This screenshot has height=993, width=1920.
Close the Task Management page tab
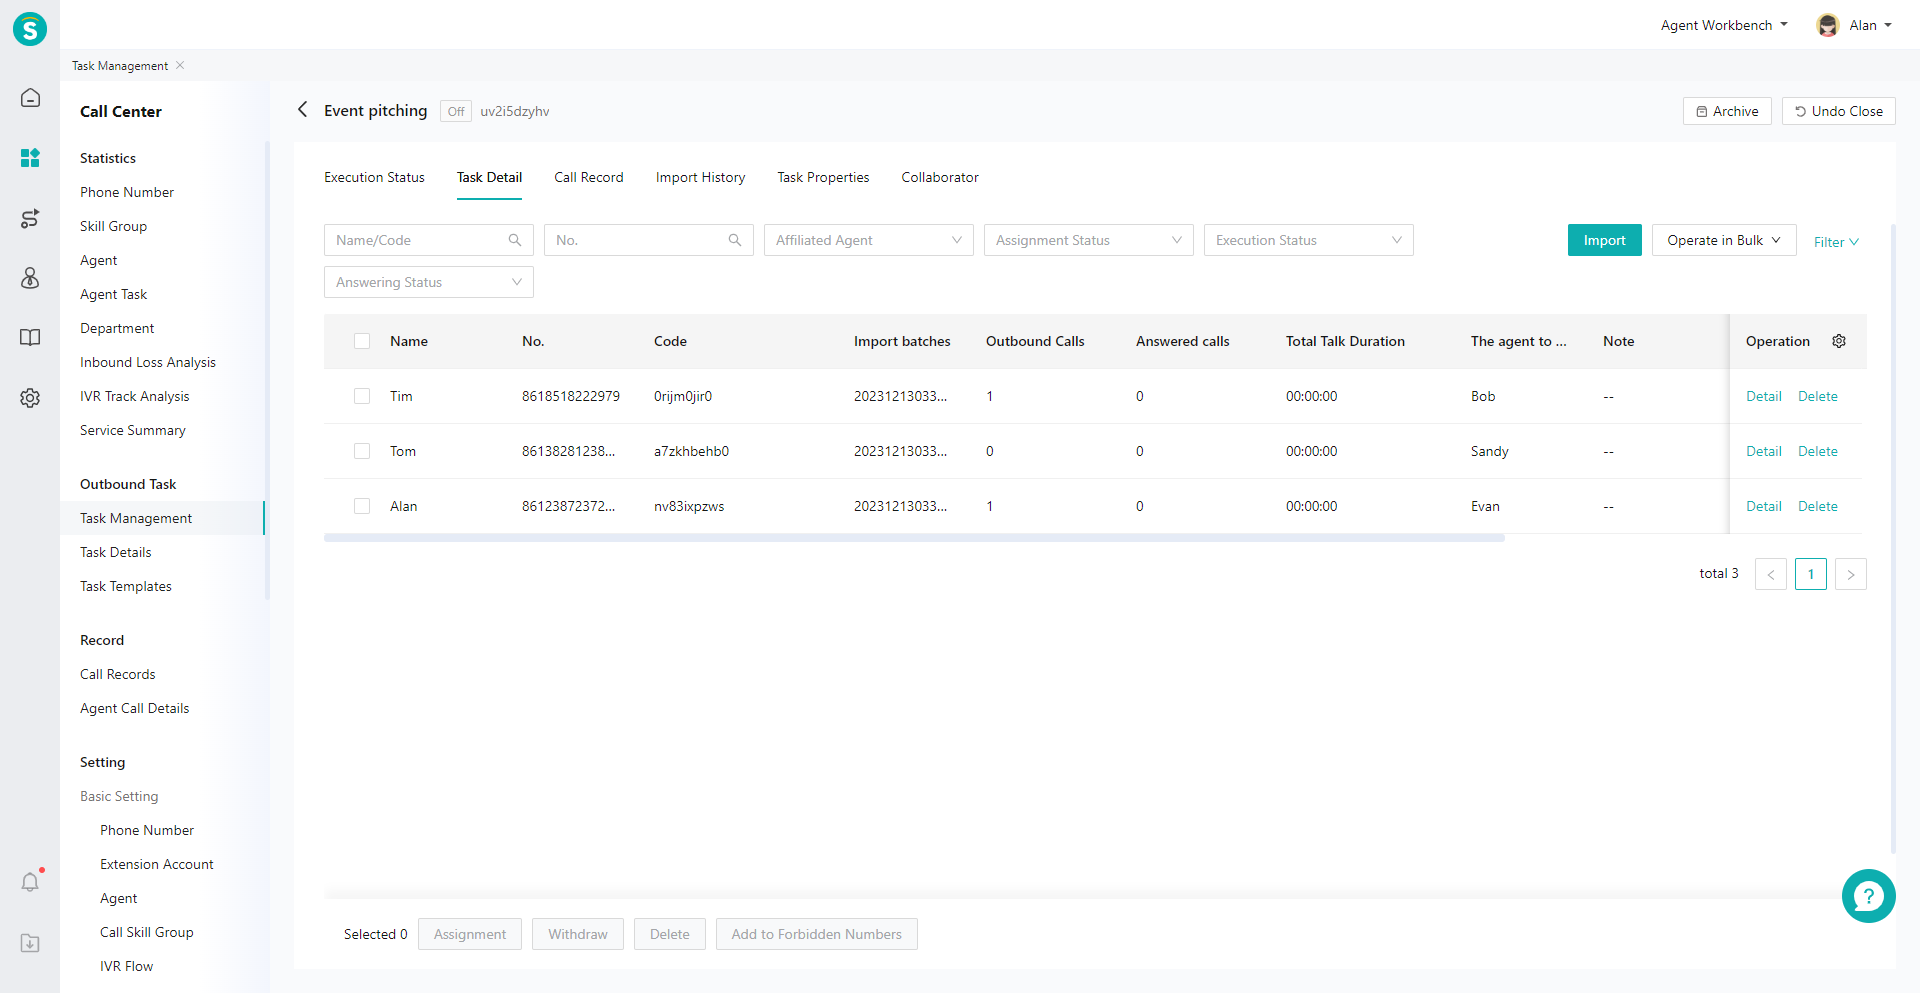pyautogui.click(x=180, y=65)
